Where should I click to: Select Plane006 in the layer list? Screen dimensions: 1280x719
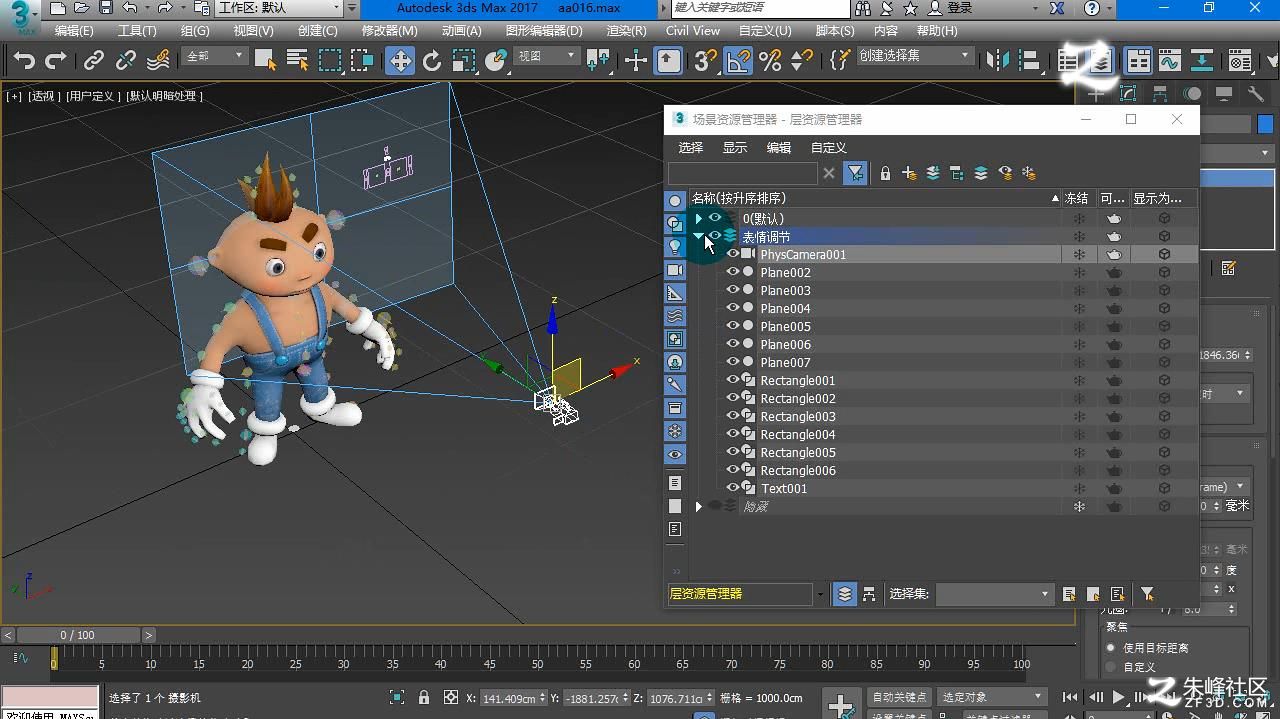click(x=785, y=344)
